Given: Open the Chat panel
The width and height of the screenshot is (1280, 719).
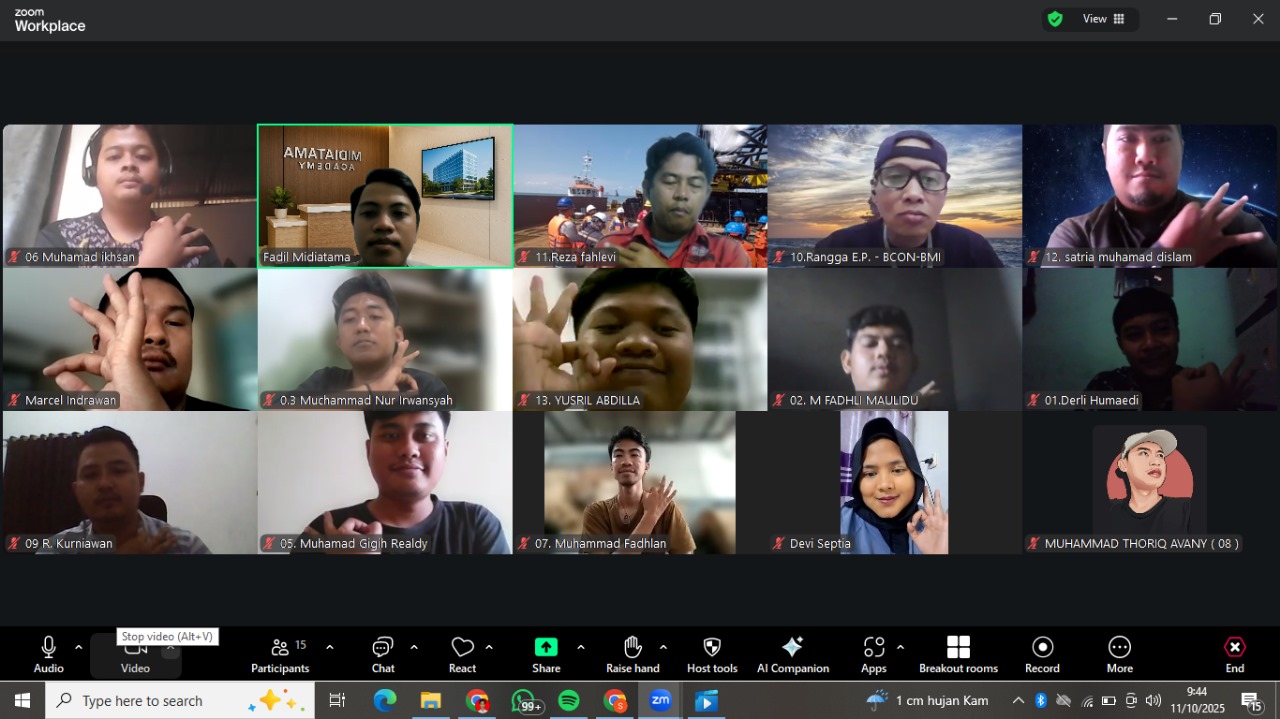Looking at the screenshot, I should click(383, 654).
